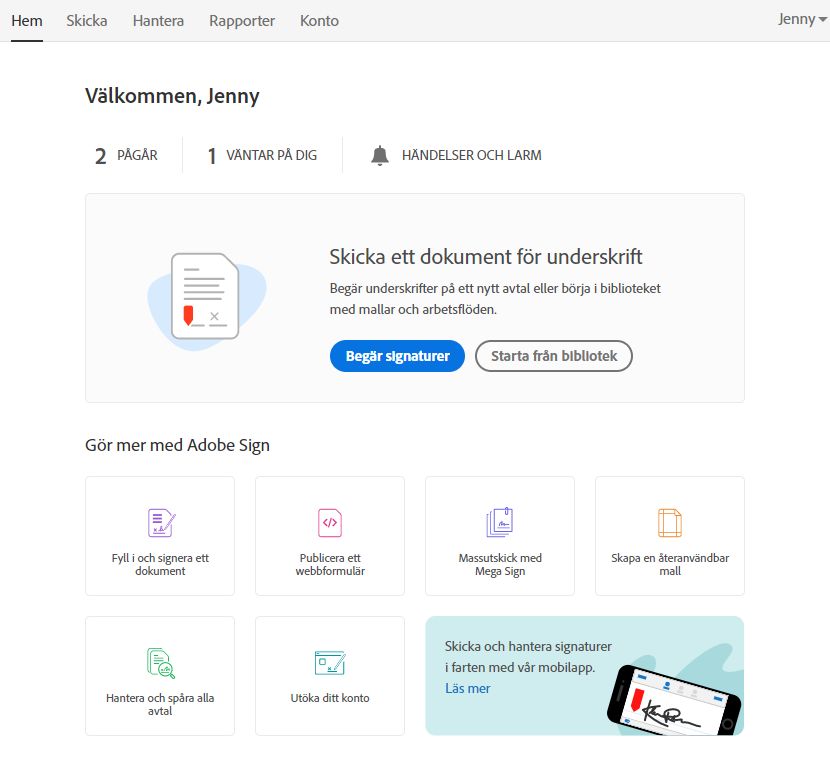
Task: Open Händelser och larm label
Action: coord(472,156)
